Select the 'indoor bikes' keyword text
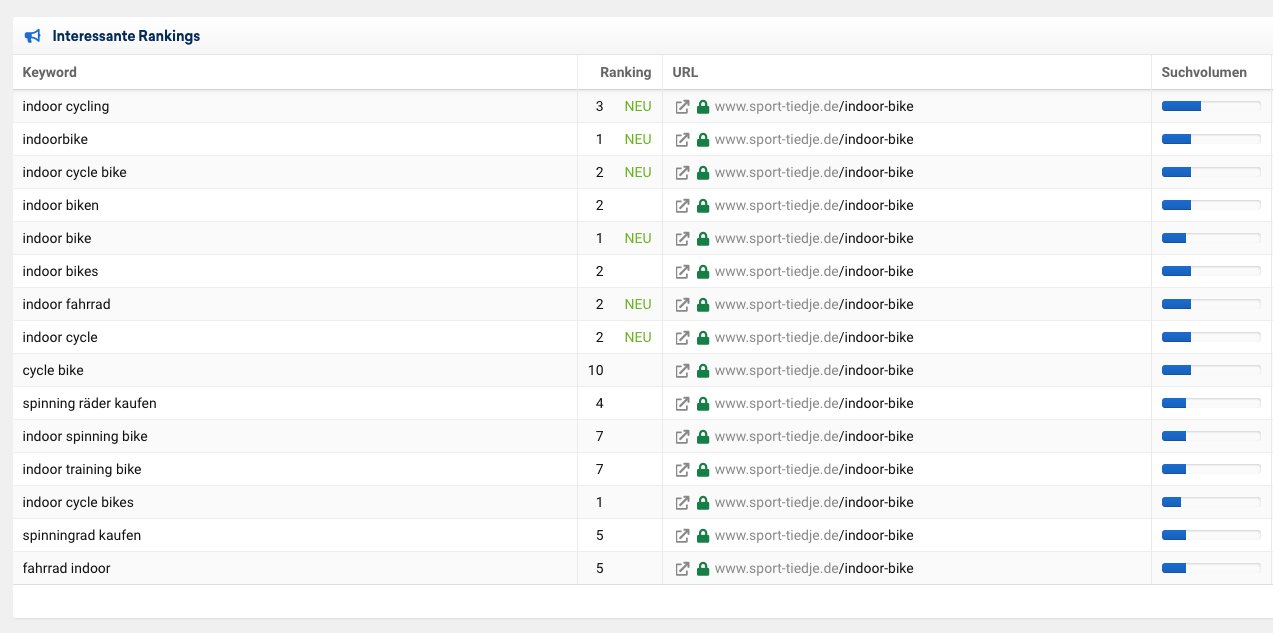This screenshot has height=633, width=1273. (60, 271)
